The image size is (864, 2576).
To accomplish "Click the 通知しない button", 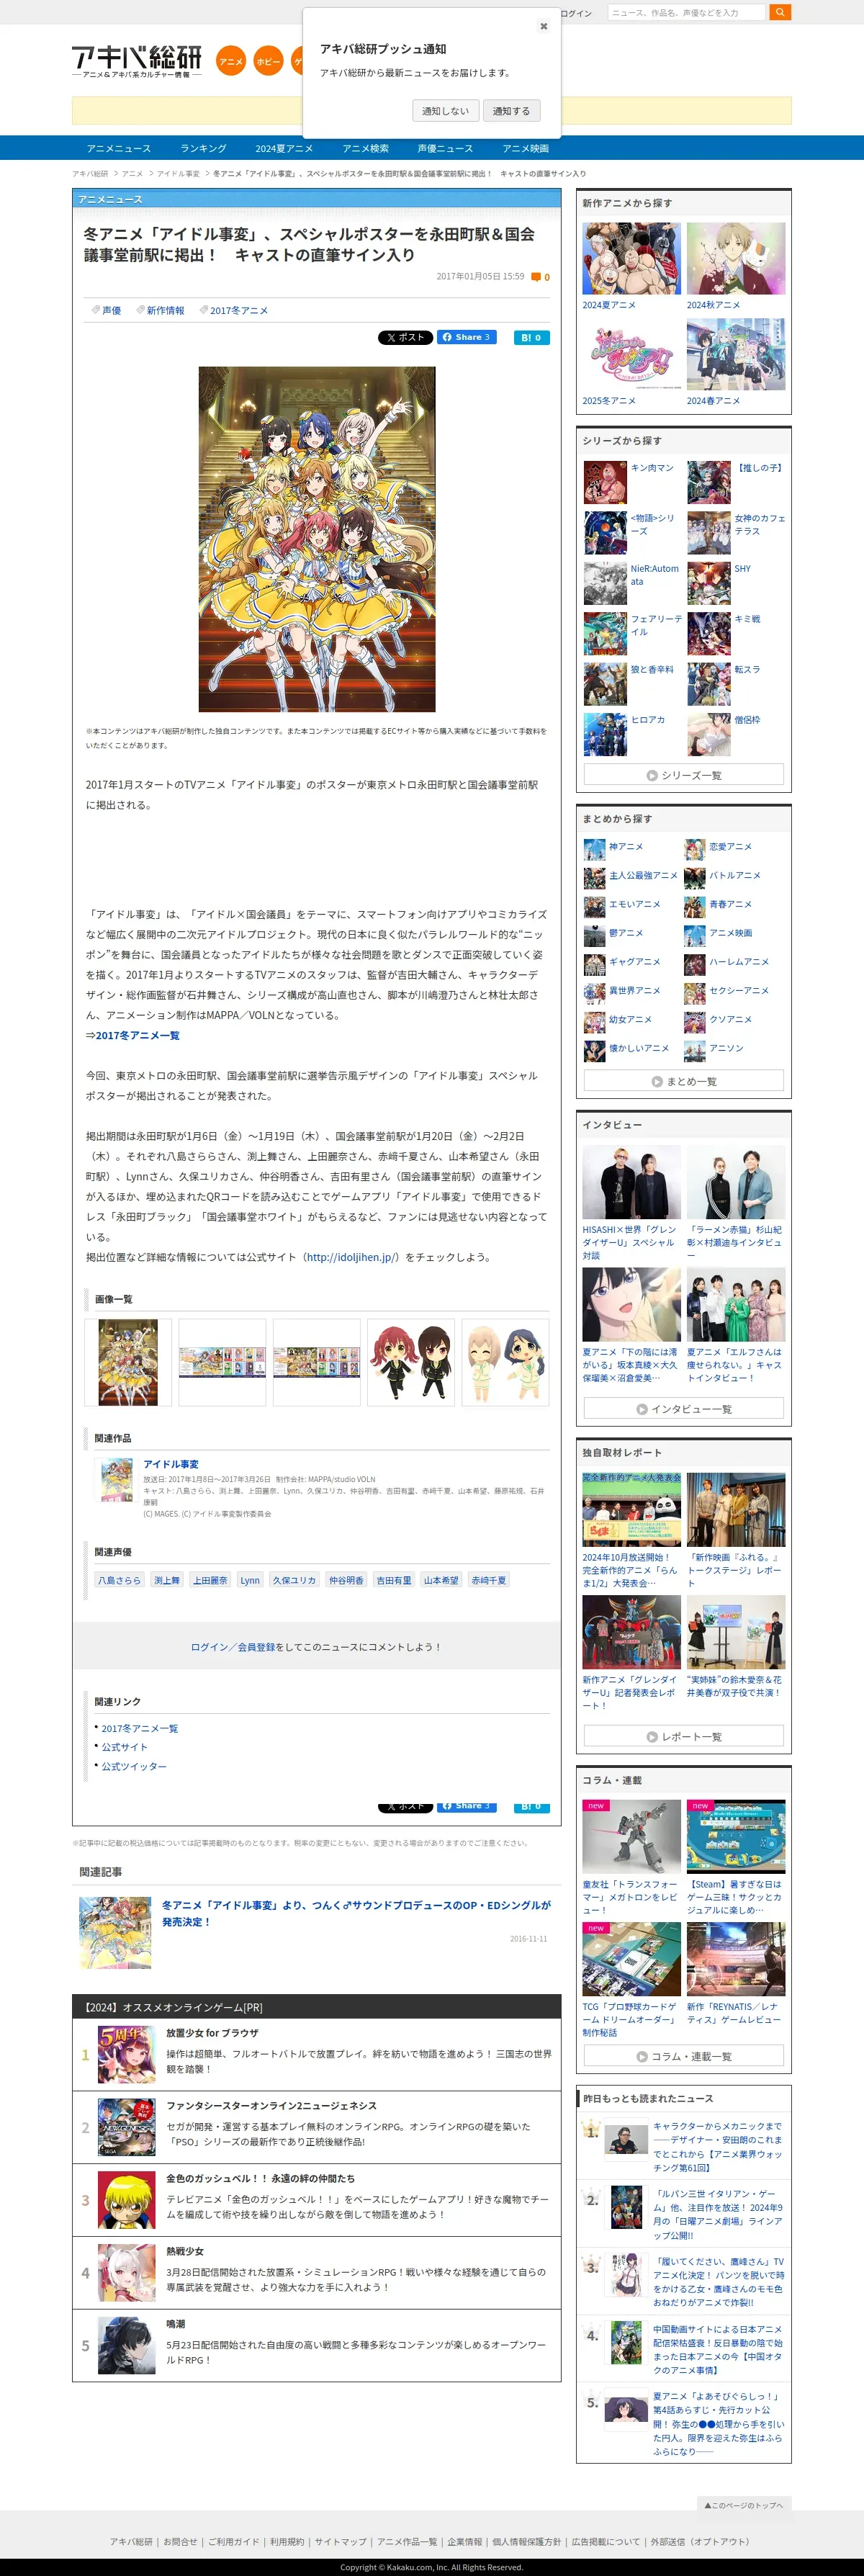I will (x=445, y=111).
